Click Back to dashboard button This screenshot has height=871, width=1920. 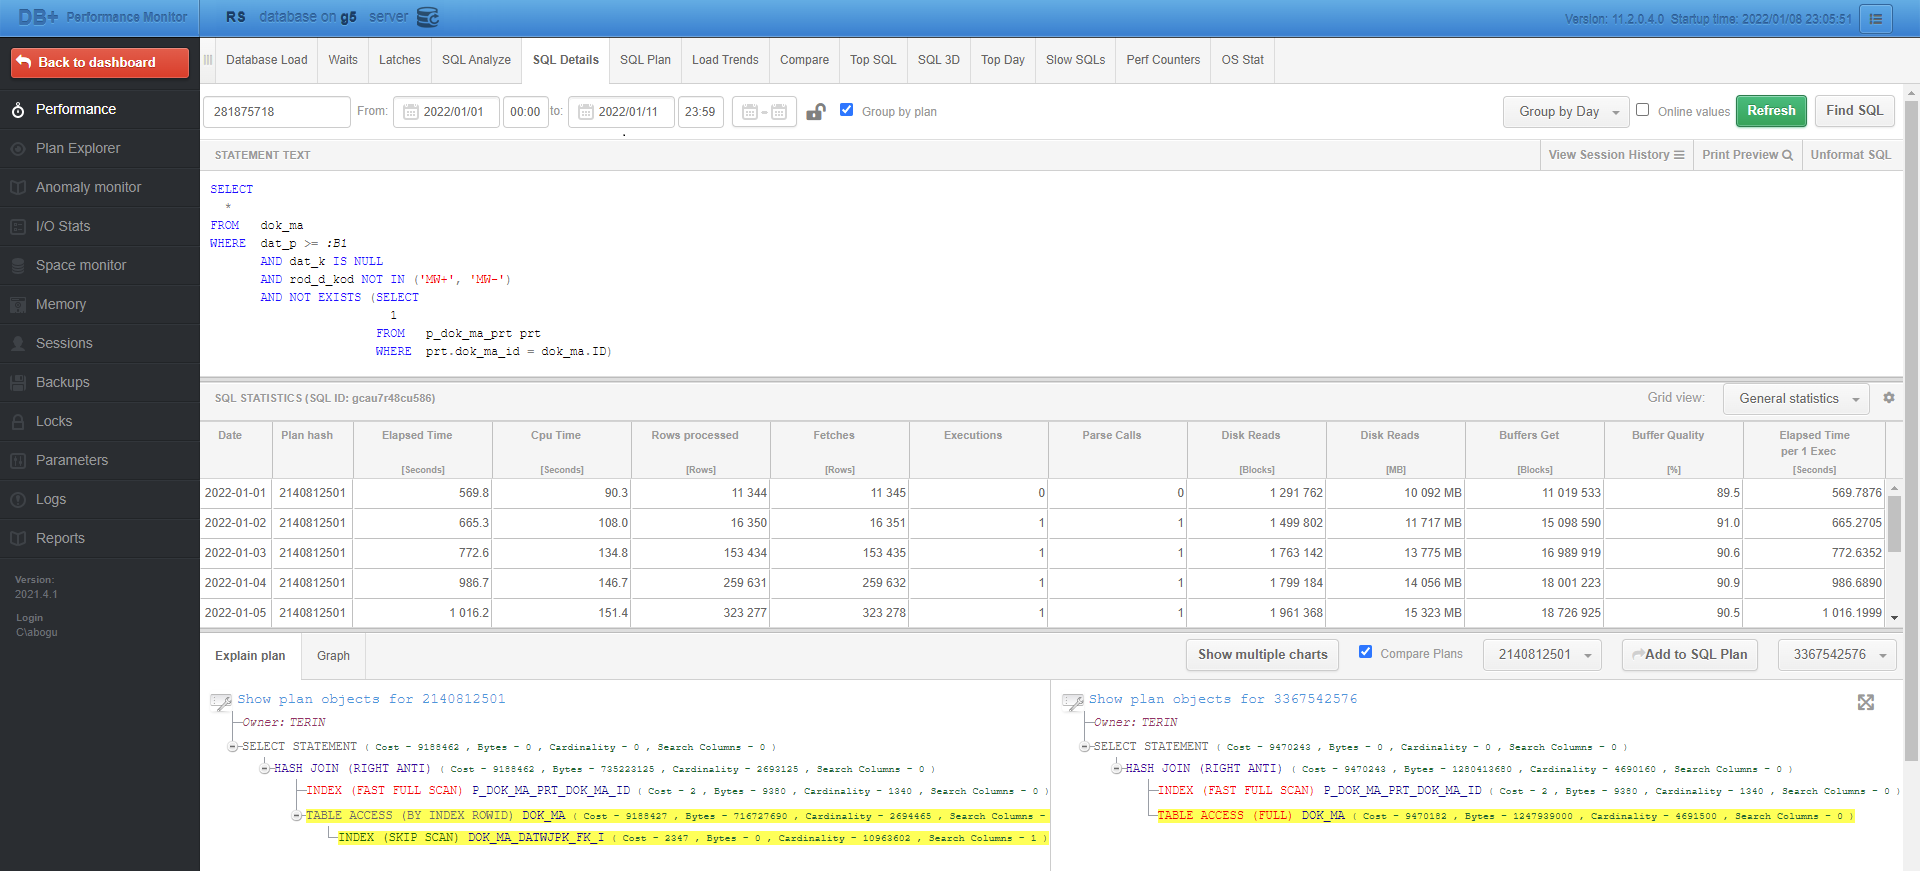99,62
